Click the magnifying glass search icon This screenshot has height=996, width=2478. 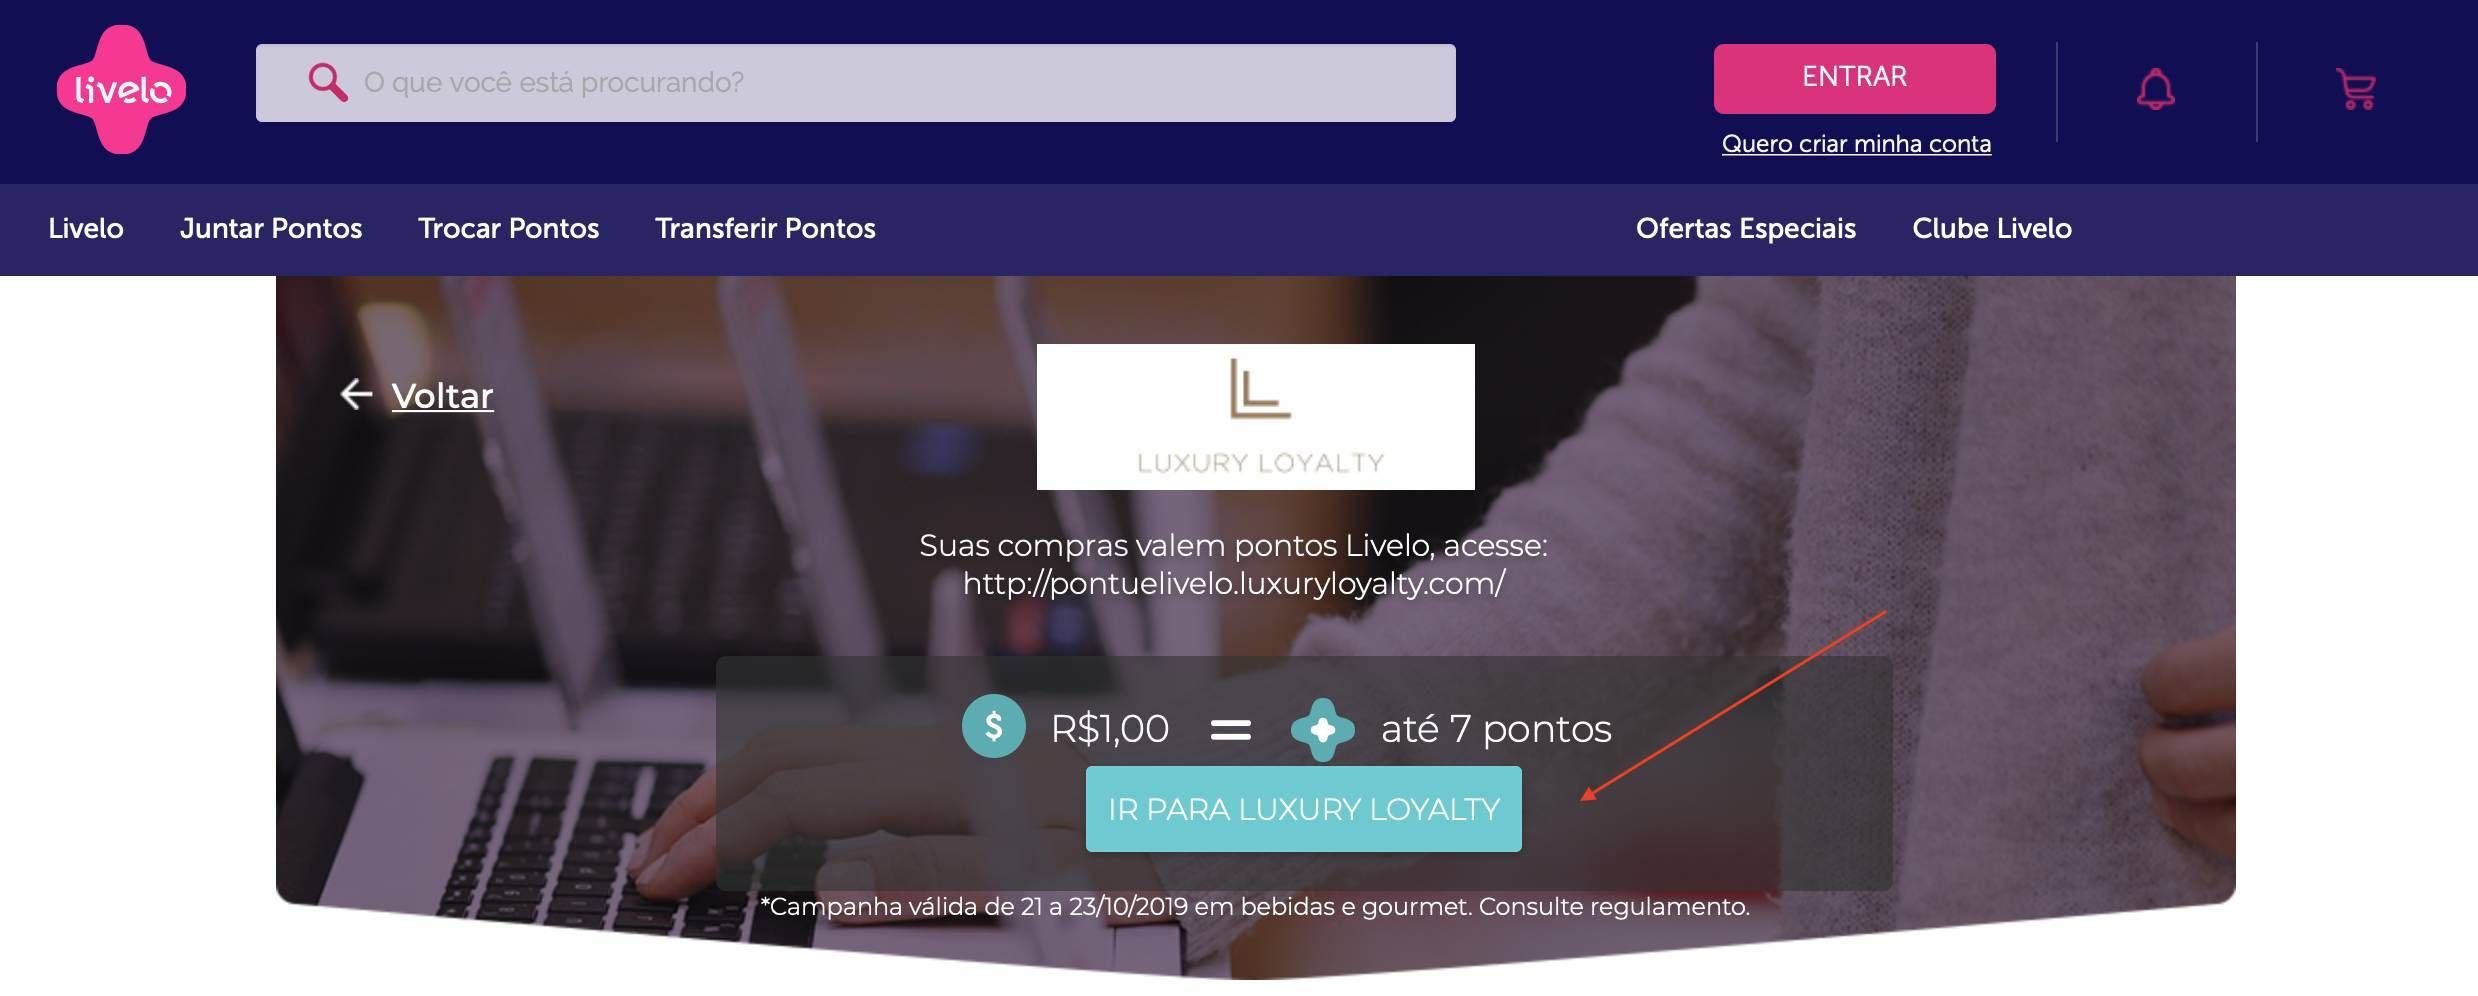click(x=327, y=82)
